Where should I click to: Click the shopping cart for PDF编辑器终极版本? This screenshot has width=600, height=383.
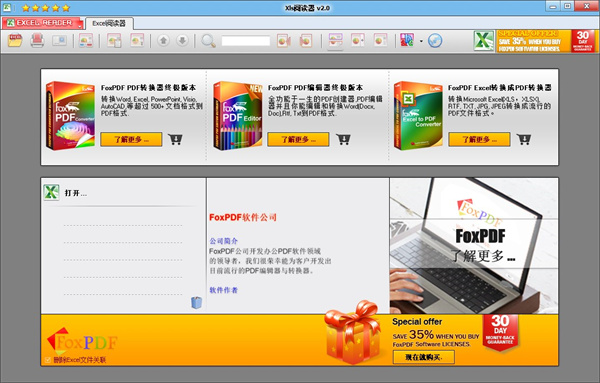point(343,139)
